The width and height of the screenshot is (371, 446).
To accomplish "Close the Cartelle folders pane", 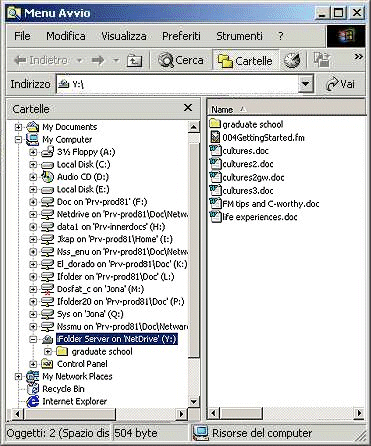I will tap(188, 108).
